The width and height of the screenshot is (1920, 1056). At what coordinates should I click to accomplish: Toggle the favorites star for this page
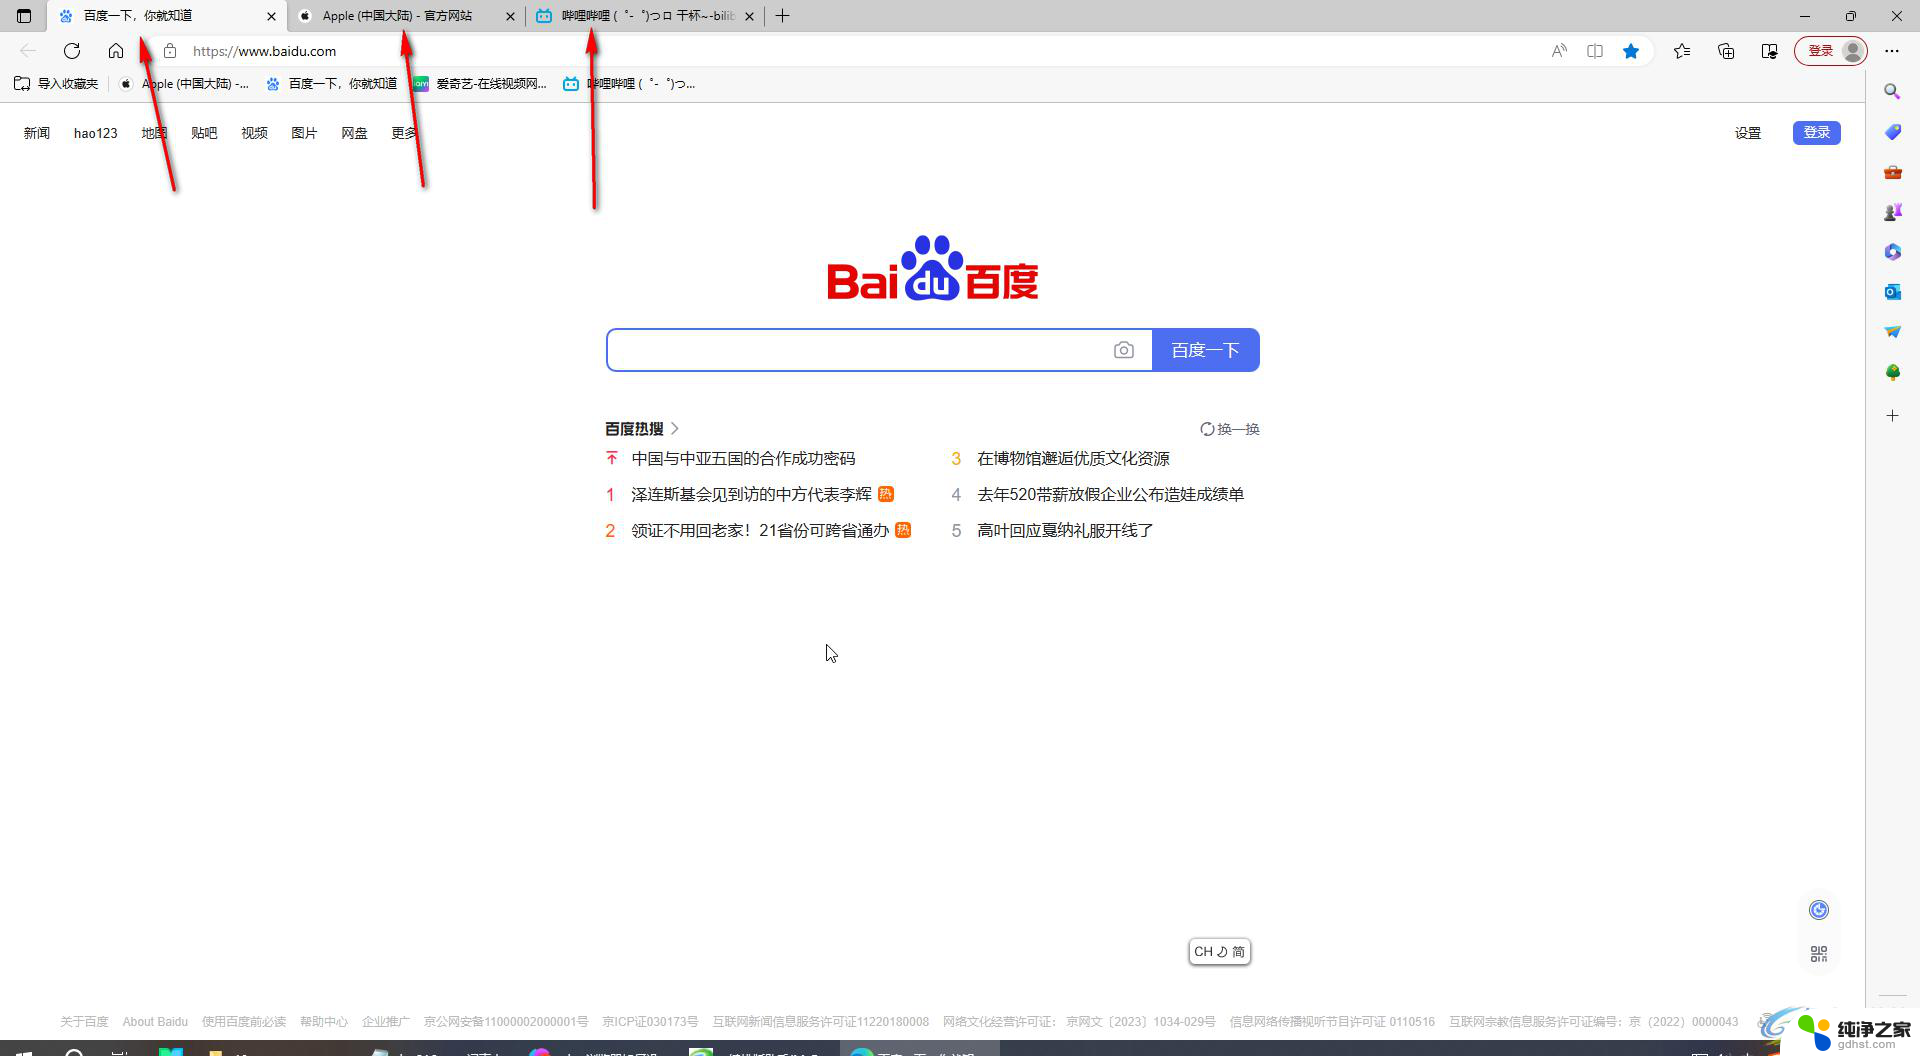coord(1631,51)
